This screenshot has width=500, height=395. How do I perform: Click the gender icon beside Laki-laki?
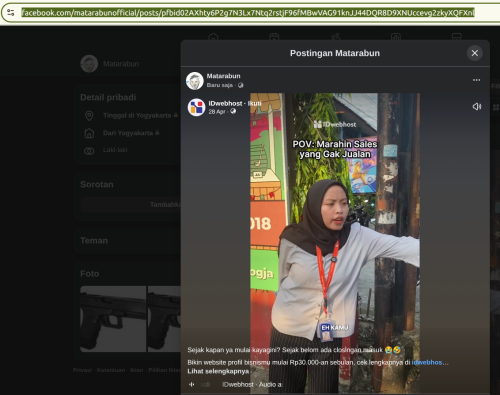[x=89, y=151]
